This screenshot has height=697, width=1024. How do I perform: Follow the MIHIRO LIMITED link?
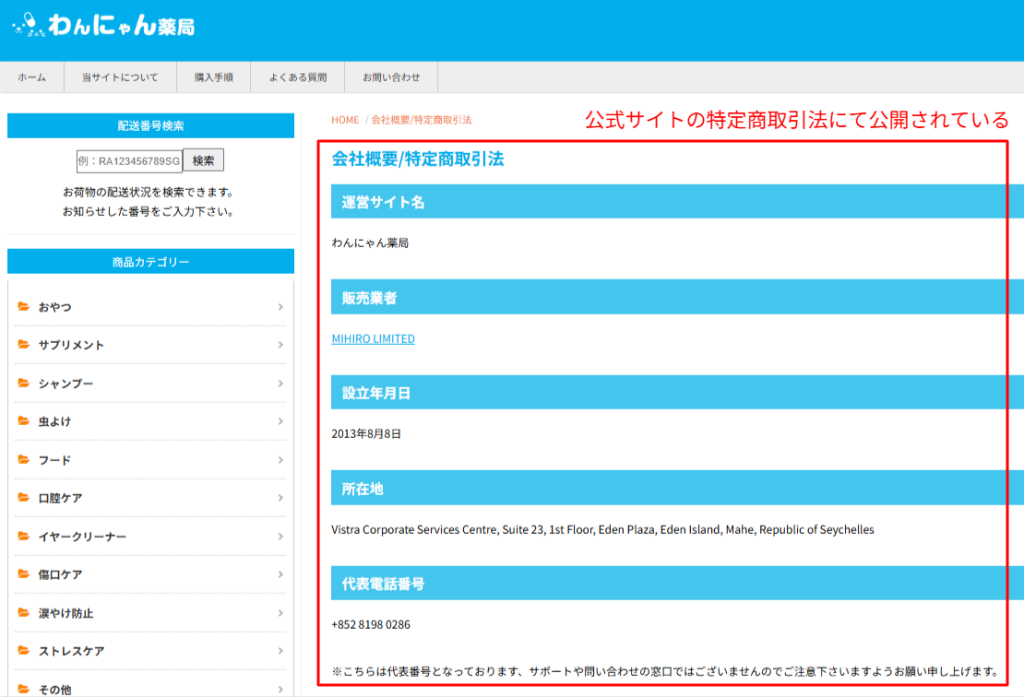(x=373, y=338)
